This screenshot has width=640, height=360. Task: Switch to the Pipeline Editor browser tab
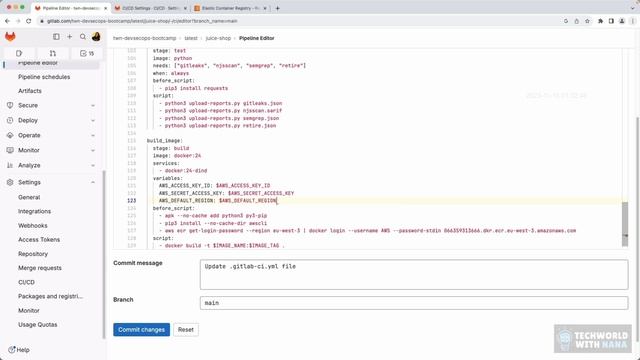71,8
